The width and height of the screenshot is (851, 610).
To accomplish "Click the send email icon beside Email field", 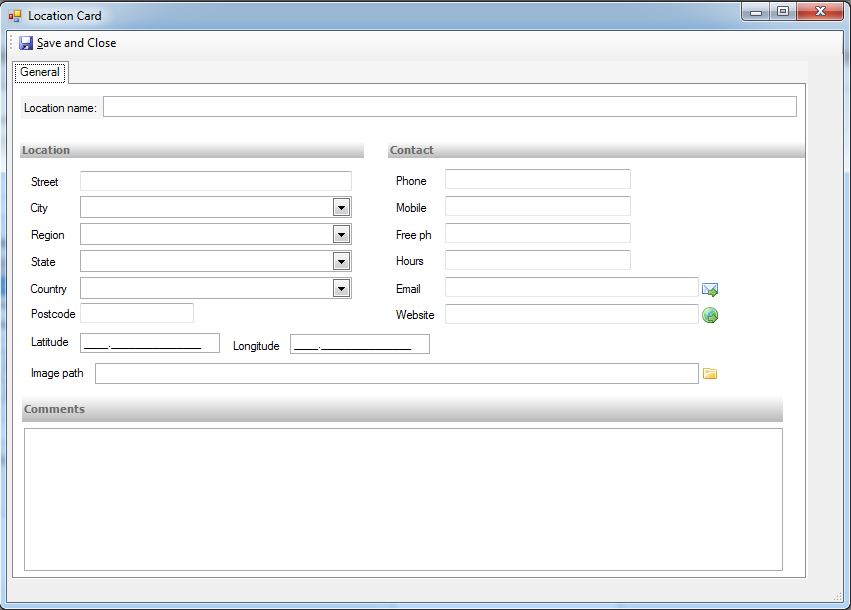I will (x=710, y=290).
